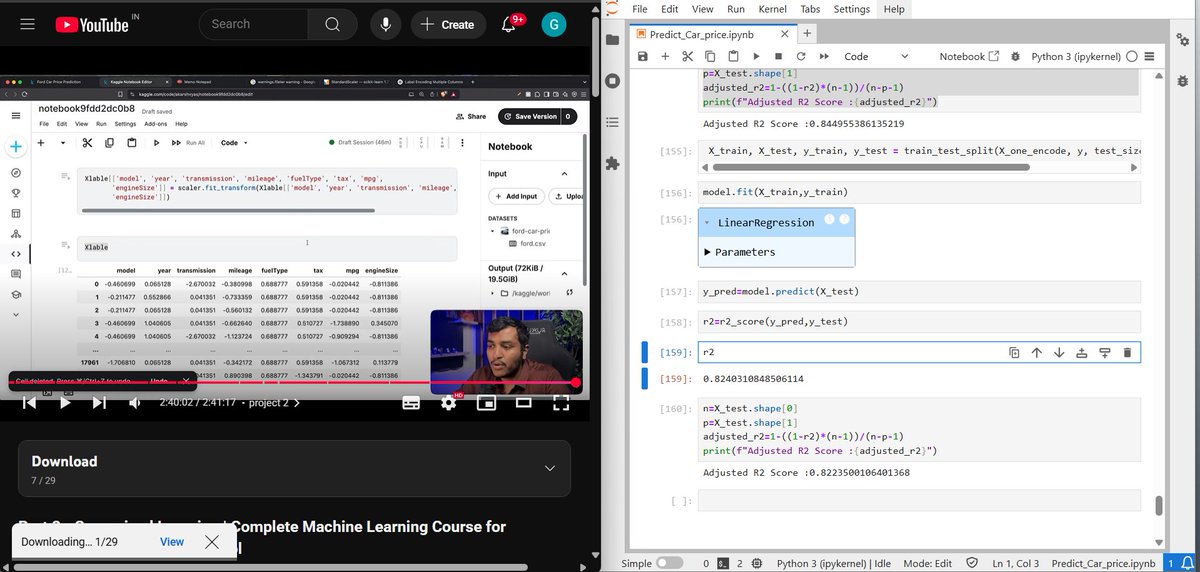Restart kernel and run all cells

pos(824,57)
